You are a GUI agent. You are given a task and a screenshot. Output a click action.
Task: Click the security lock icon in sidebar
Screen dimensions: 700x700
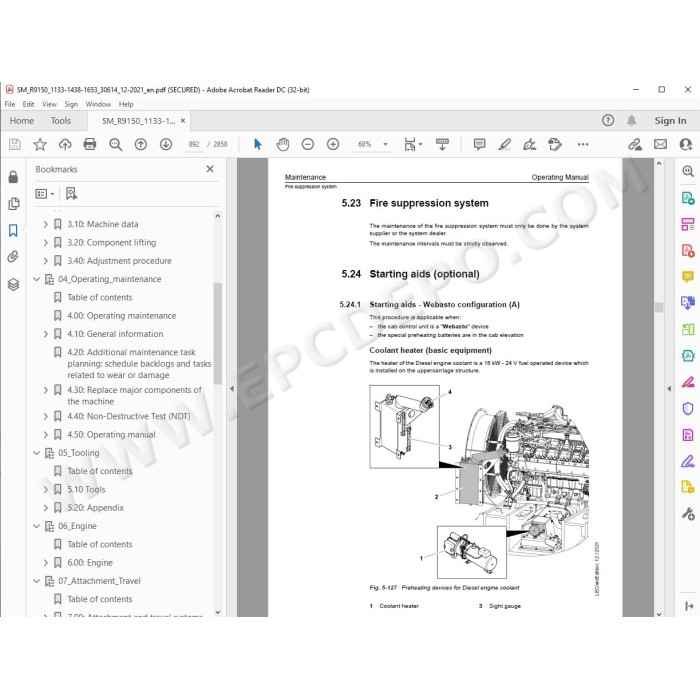(13, 177)
